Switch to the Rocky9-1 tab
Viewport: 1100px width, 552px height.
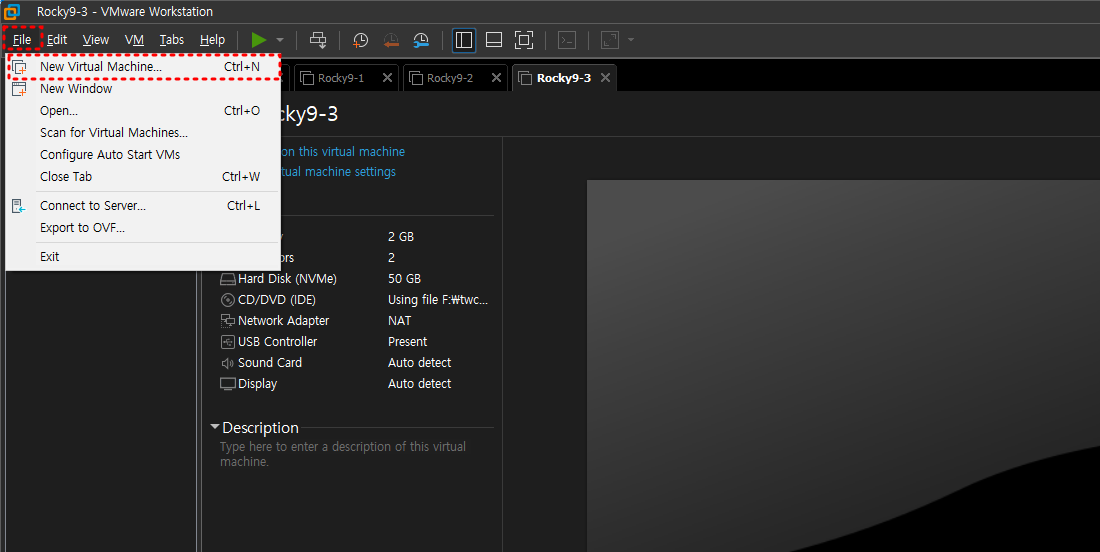pyautogui.click(x=341, y=78)
